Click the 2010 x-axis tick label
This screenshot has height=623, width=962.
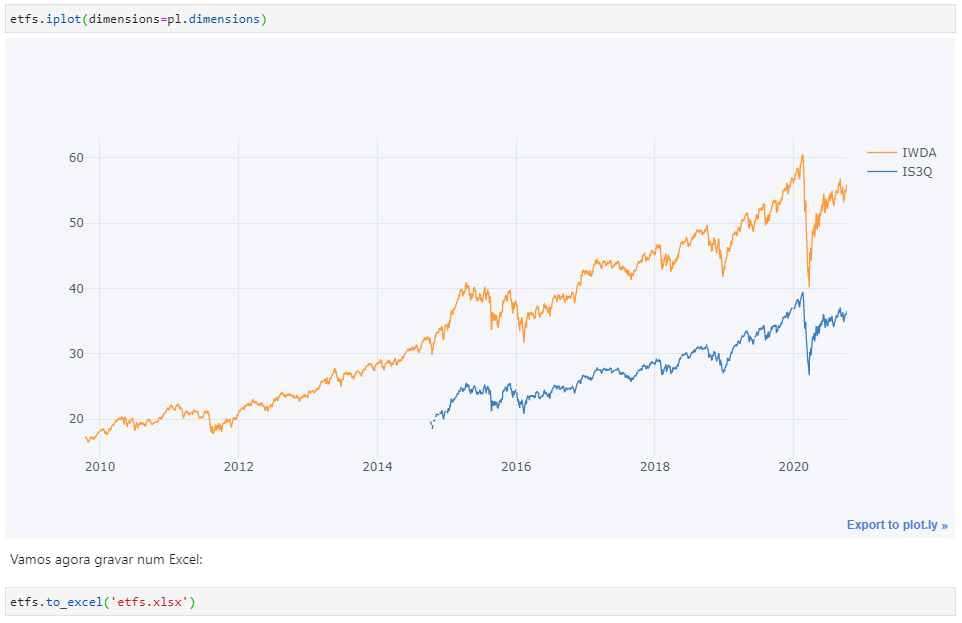(99, 466)
